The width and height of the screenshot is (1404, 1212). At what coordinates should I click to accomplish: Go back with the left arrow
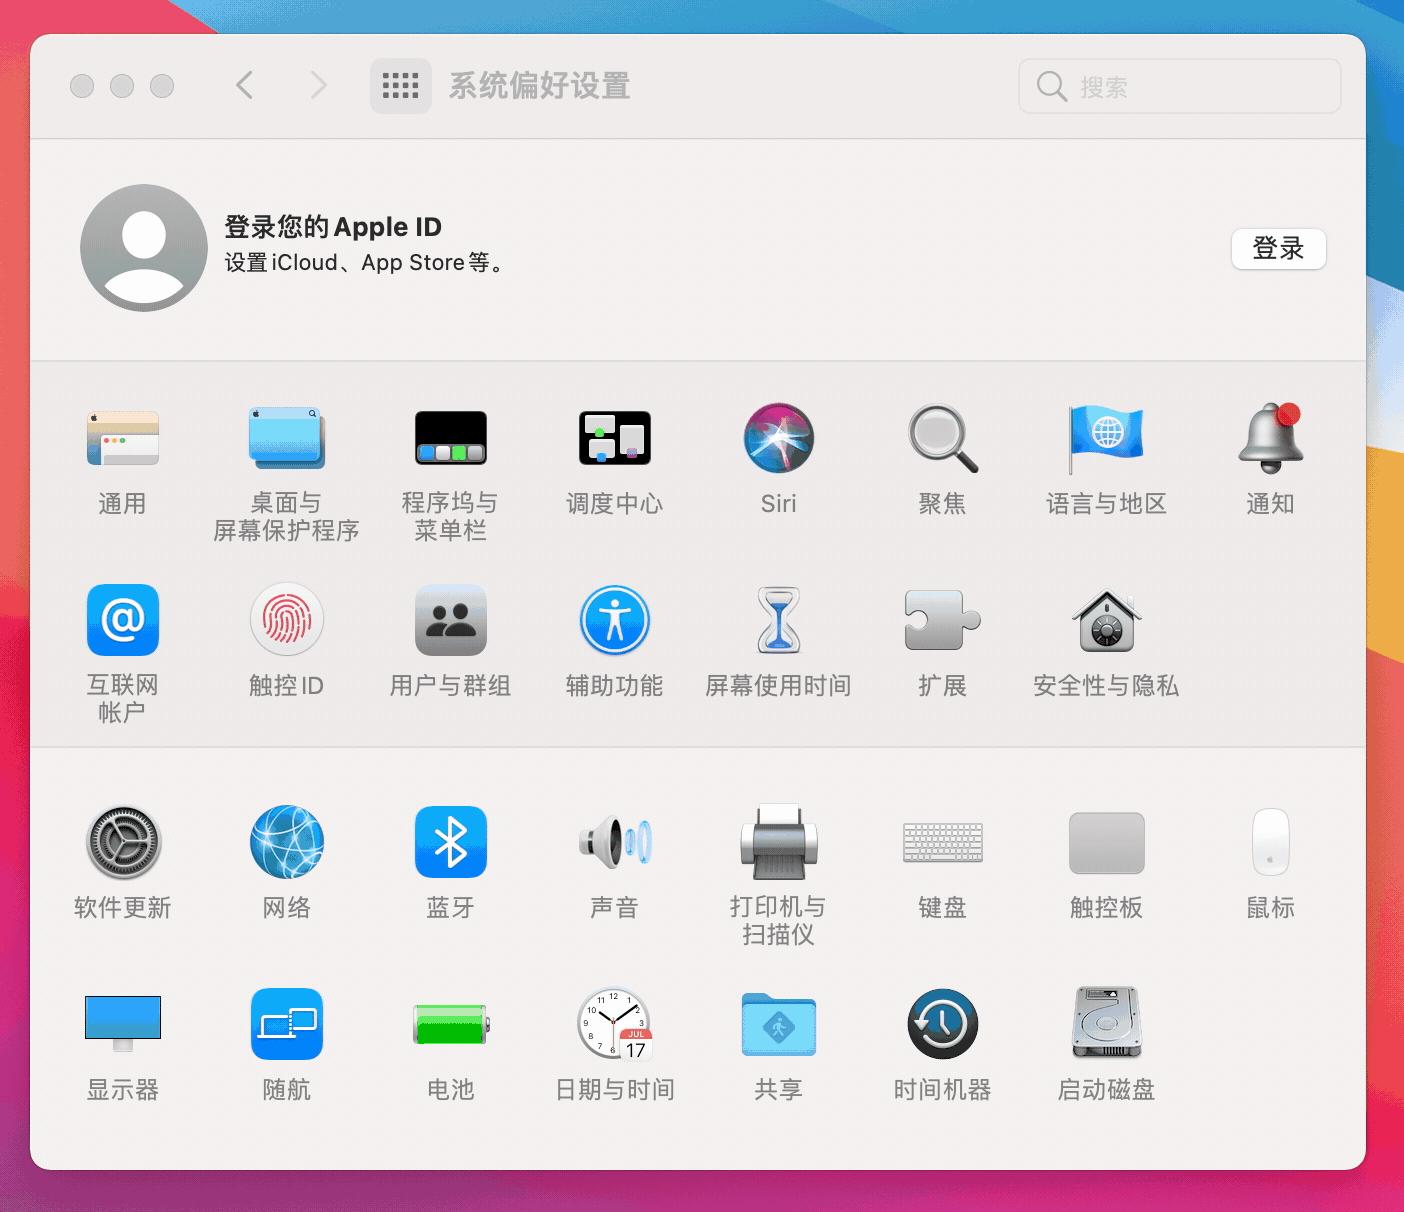[x=244, y=86]
